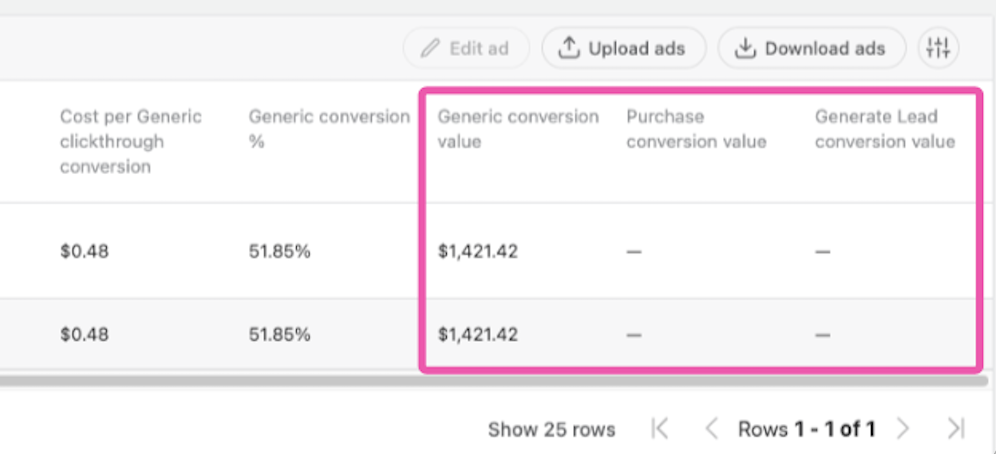Select the Purchase conversion value column header
996x454 pixels.
click(696, 129)
